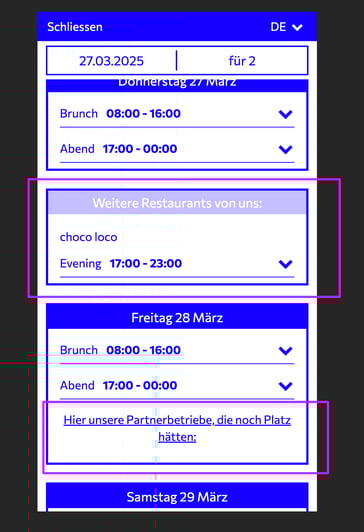Click the Samstag 29 März header
This screenshot has height=532, width=364.
point(177,497)
